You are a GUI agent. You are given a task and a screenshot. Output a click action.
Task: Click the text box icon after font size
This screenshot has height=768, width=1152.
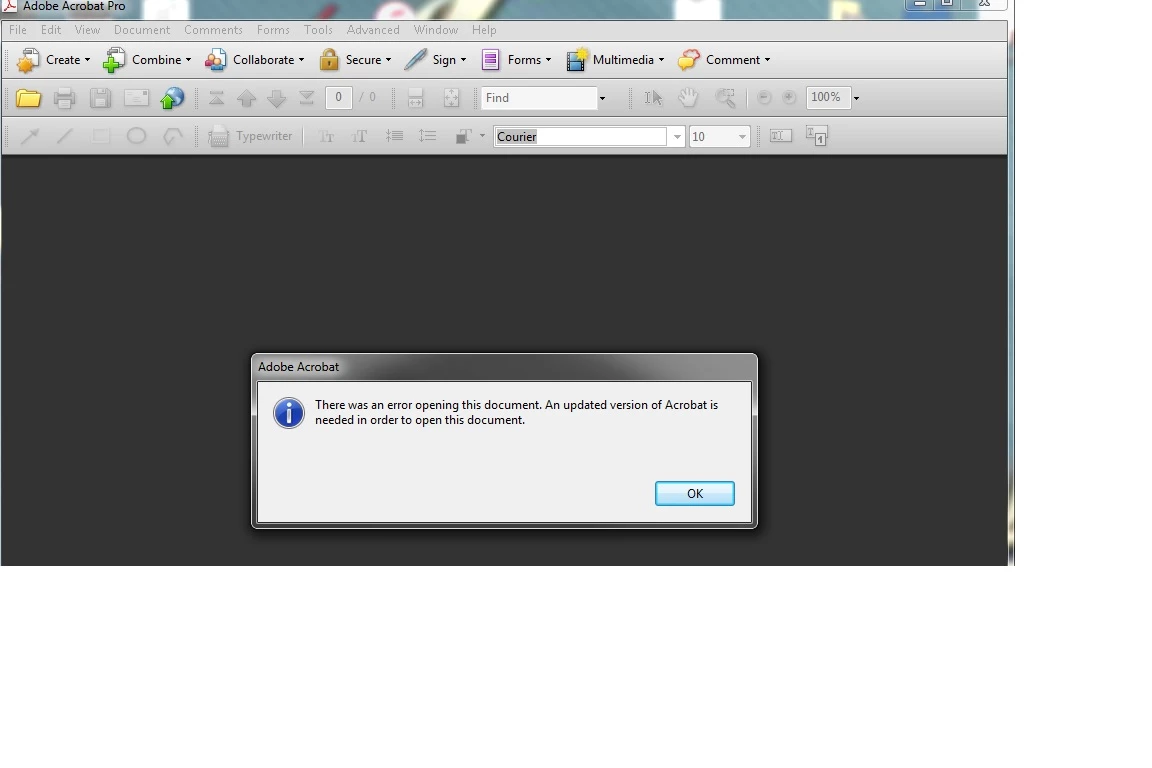click(x=780, y=136)
